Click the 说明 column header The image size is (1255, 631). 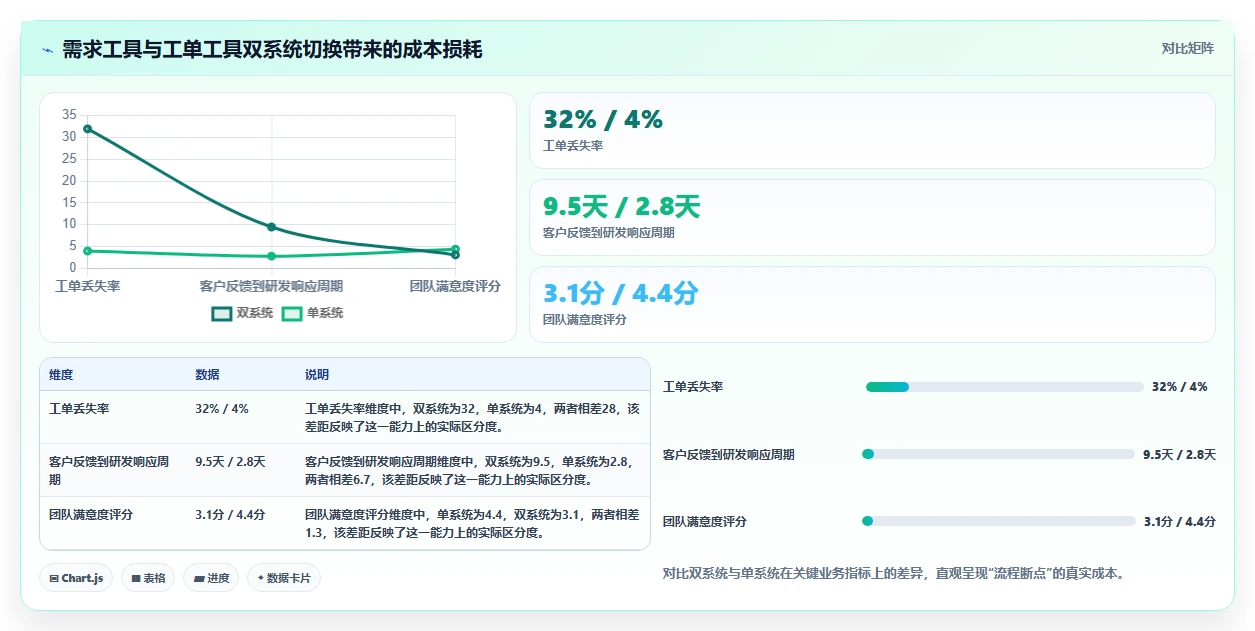317,375
